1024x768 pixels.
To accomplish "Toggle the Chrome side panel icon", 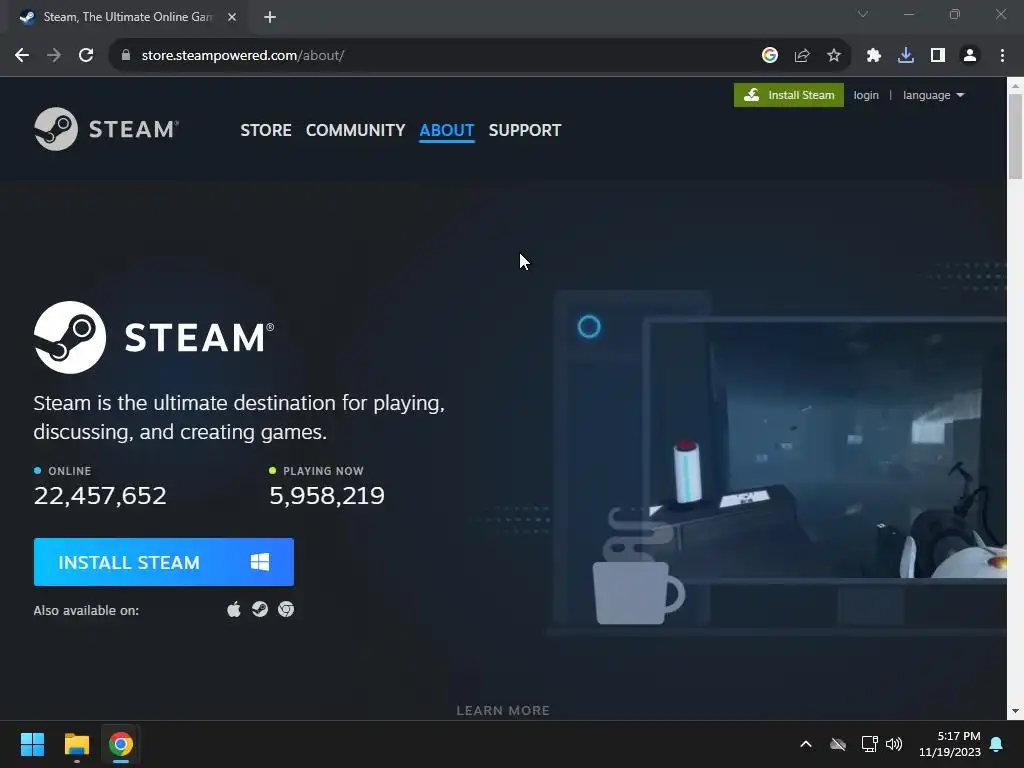I will click(938, 56).
